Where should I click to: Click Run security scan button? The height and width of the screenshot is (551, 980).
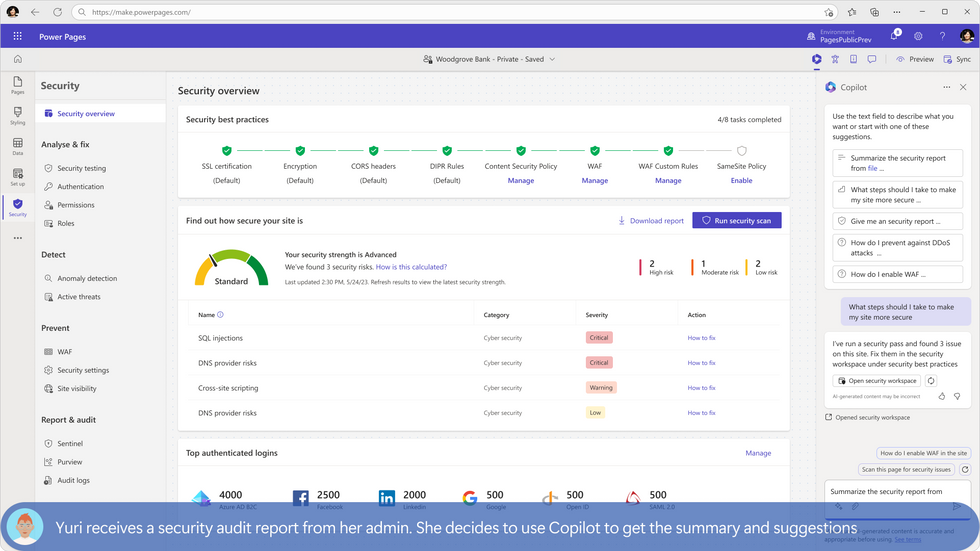736,221
